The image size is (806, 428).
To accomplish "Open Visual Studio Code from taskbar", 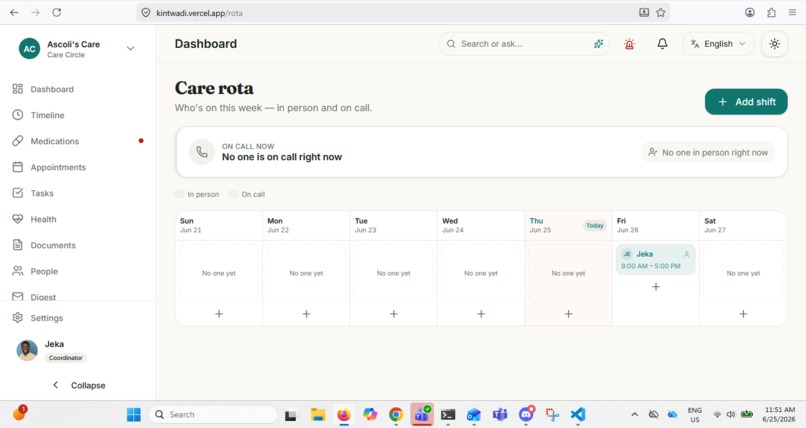I will (578, 415).
